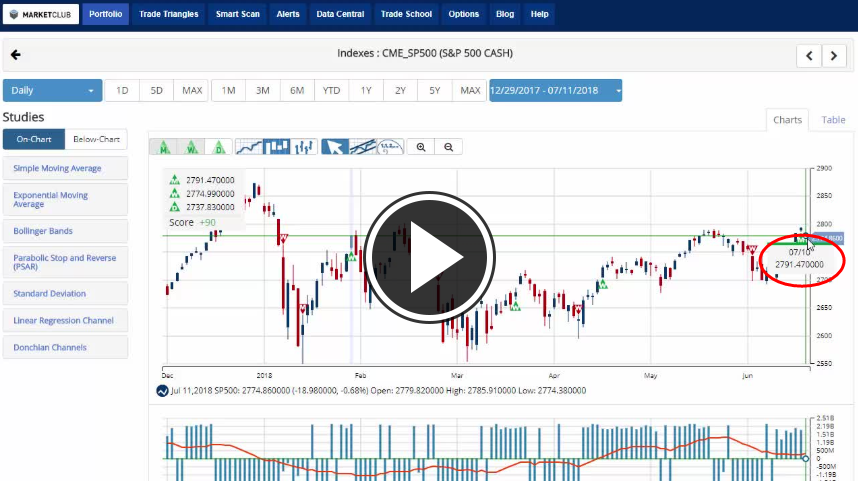Viewport: 858px width, 481px height.
Task: Play the video overlay
Action: coord(429,257)
